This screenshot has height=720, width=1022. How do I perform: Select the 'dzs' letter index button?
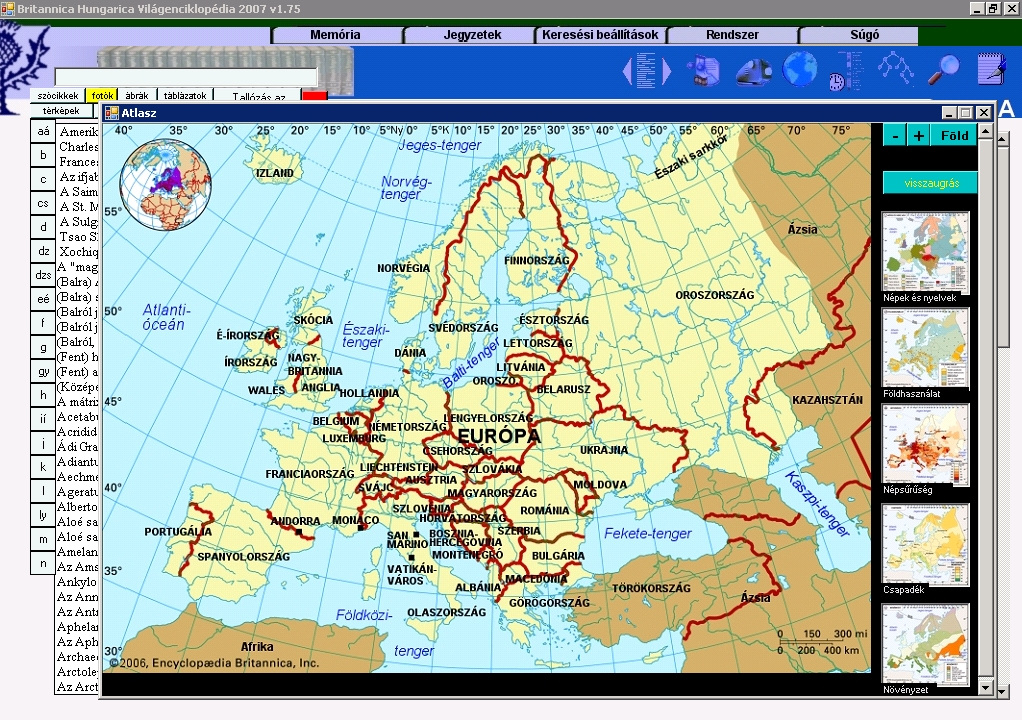click(43, 275)
